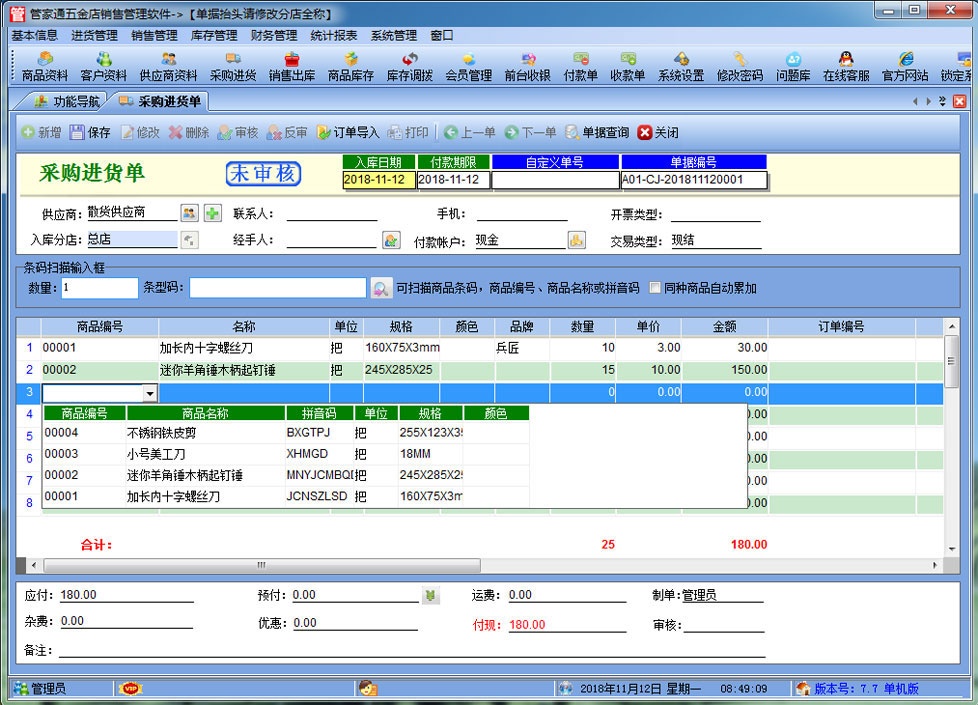Open 系统设置 toolbar icon
This screenshot has height=705, width=978.
(680, 67)
